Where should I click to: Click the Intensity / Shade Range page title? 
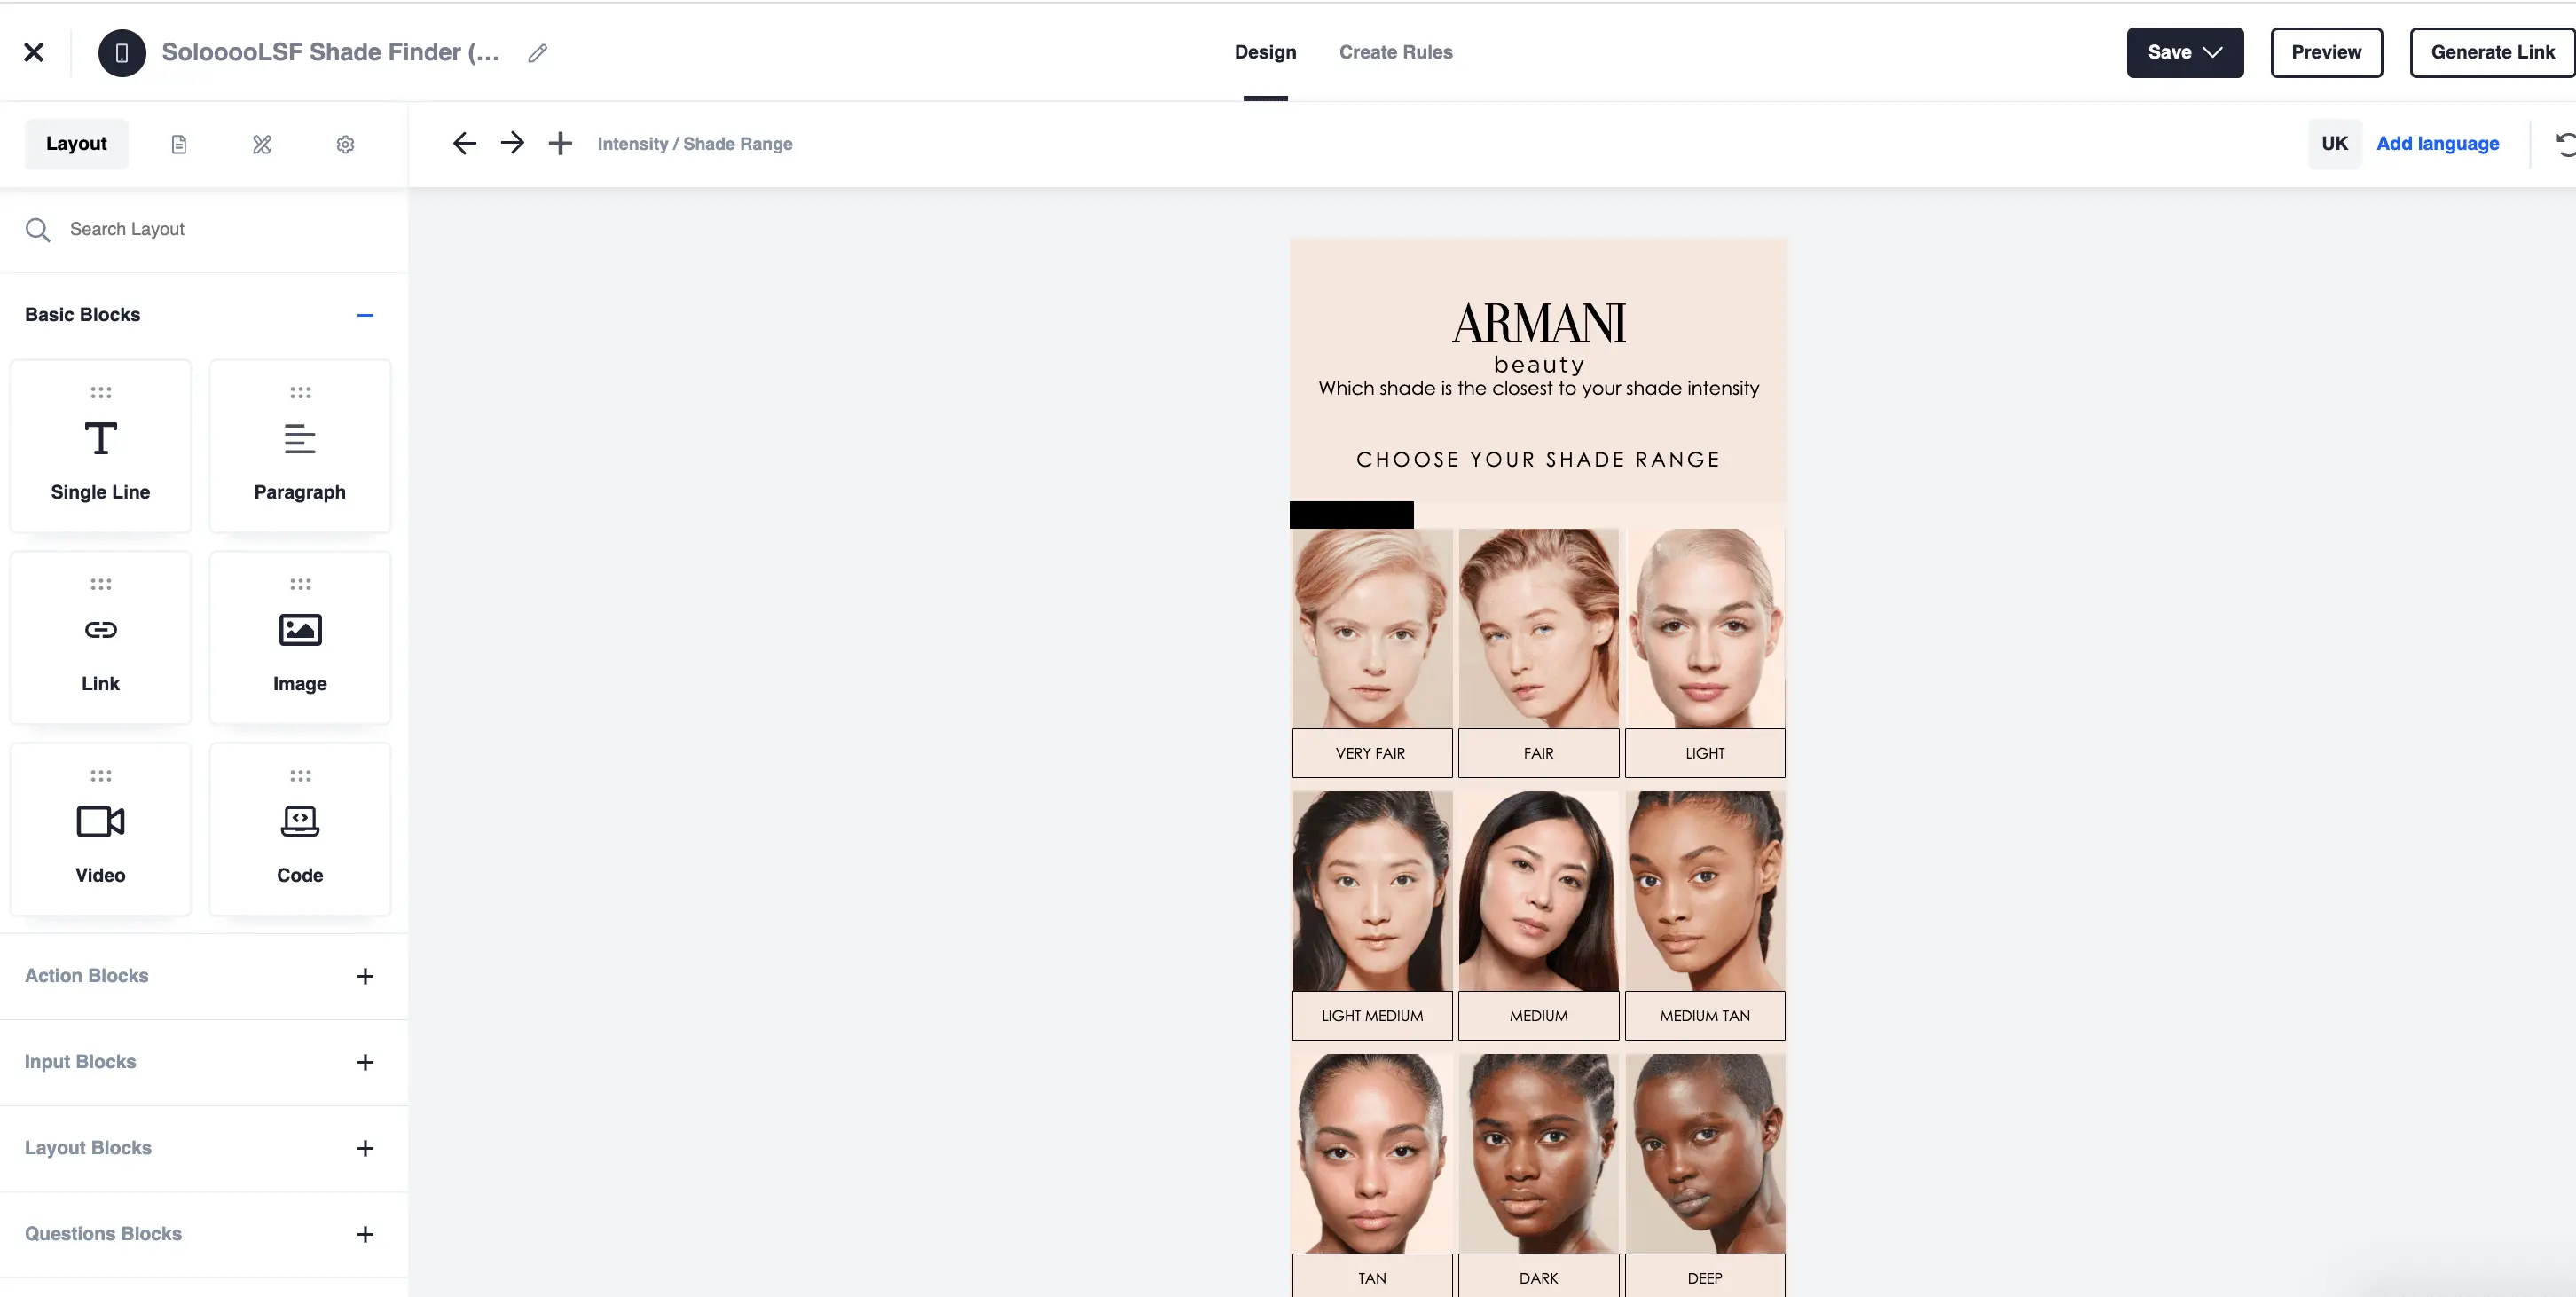[x=694, y=144]
